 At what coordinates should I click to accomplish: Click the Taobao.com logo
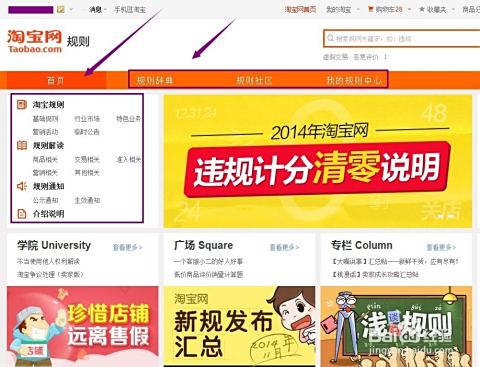coord(34,42)
